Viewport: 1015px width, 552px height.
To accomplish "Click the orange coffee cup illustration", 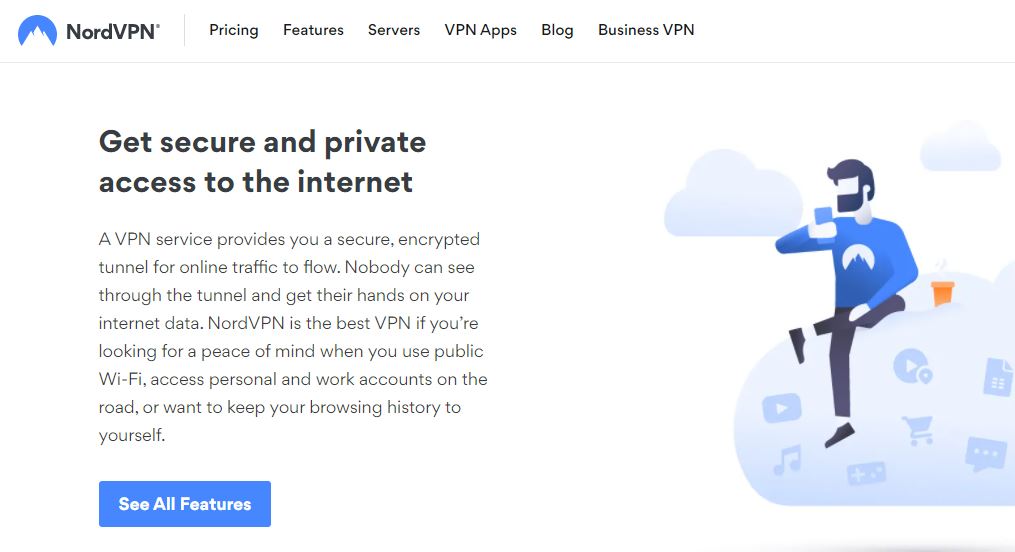I will coord(941,291).
